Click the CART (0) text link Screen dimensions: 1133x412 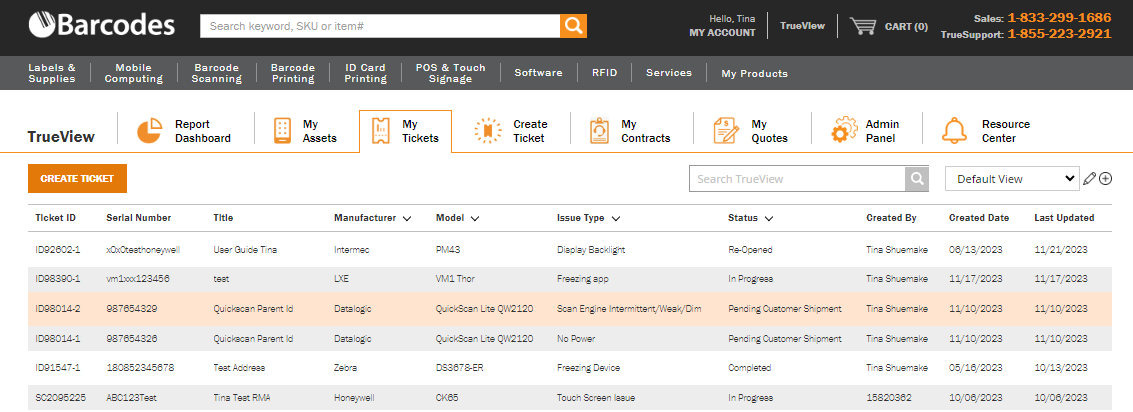[x=906, y=27]
